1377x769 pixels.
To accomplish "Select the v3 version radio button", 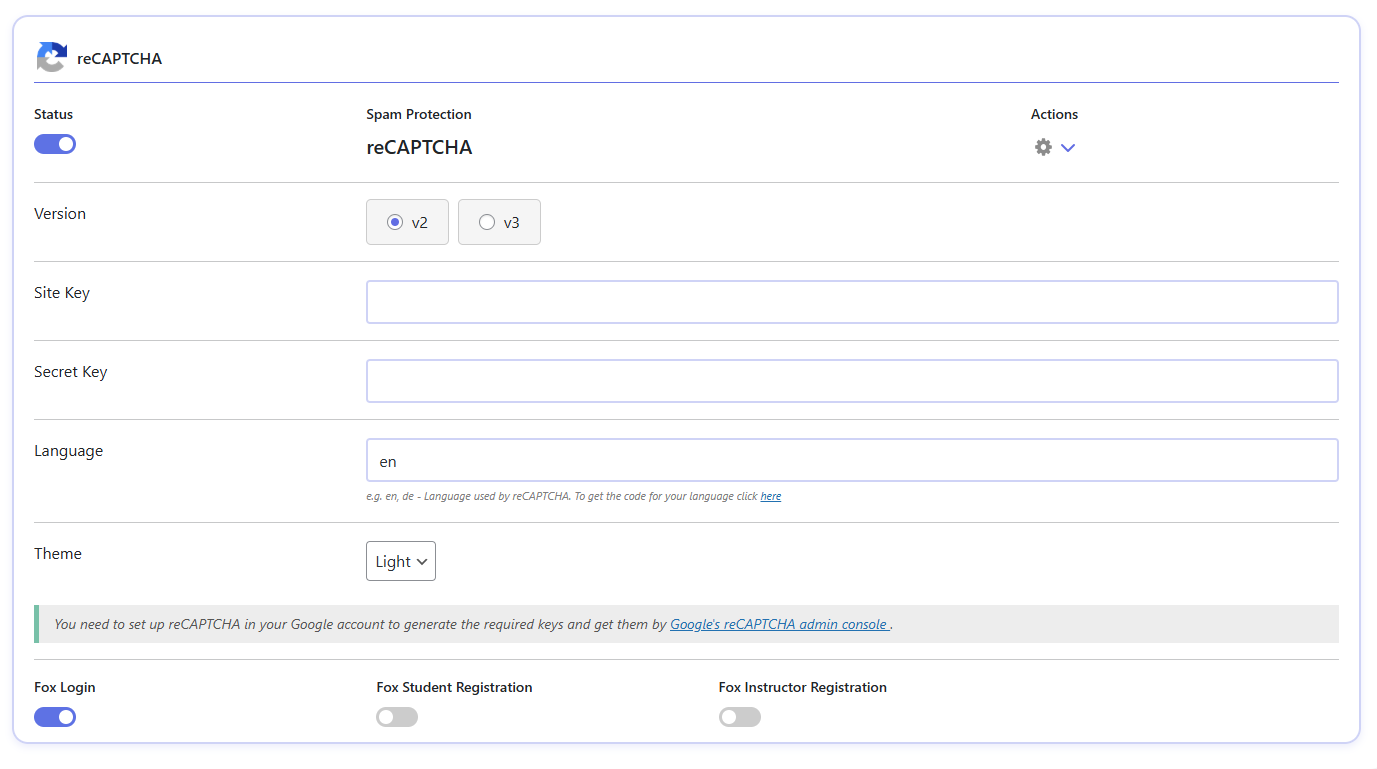I will tap(487, 222).
